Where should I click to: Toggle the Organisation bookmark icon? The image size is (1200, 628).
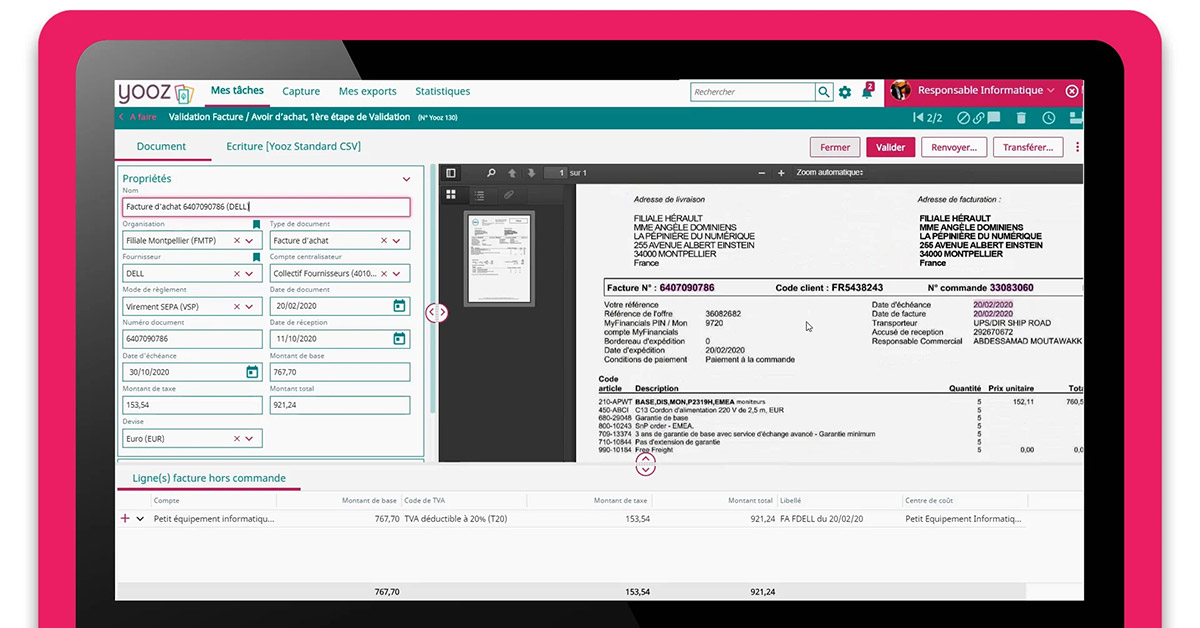[256, 224]
